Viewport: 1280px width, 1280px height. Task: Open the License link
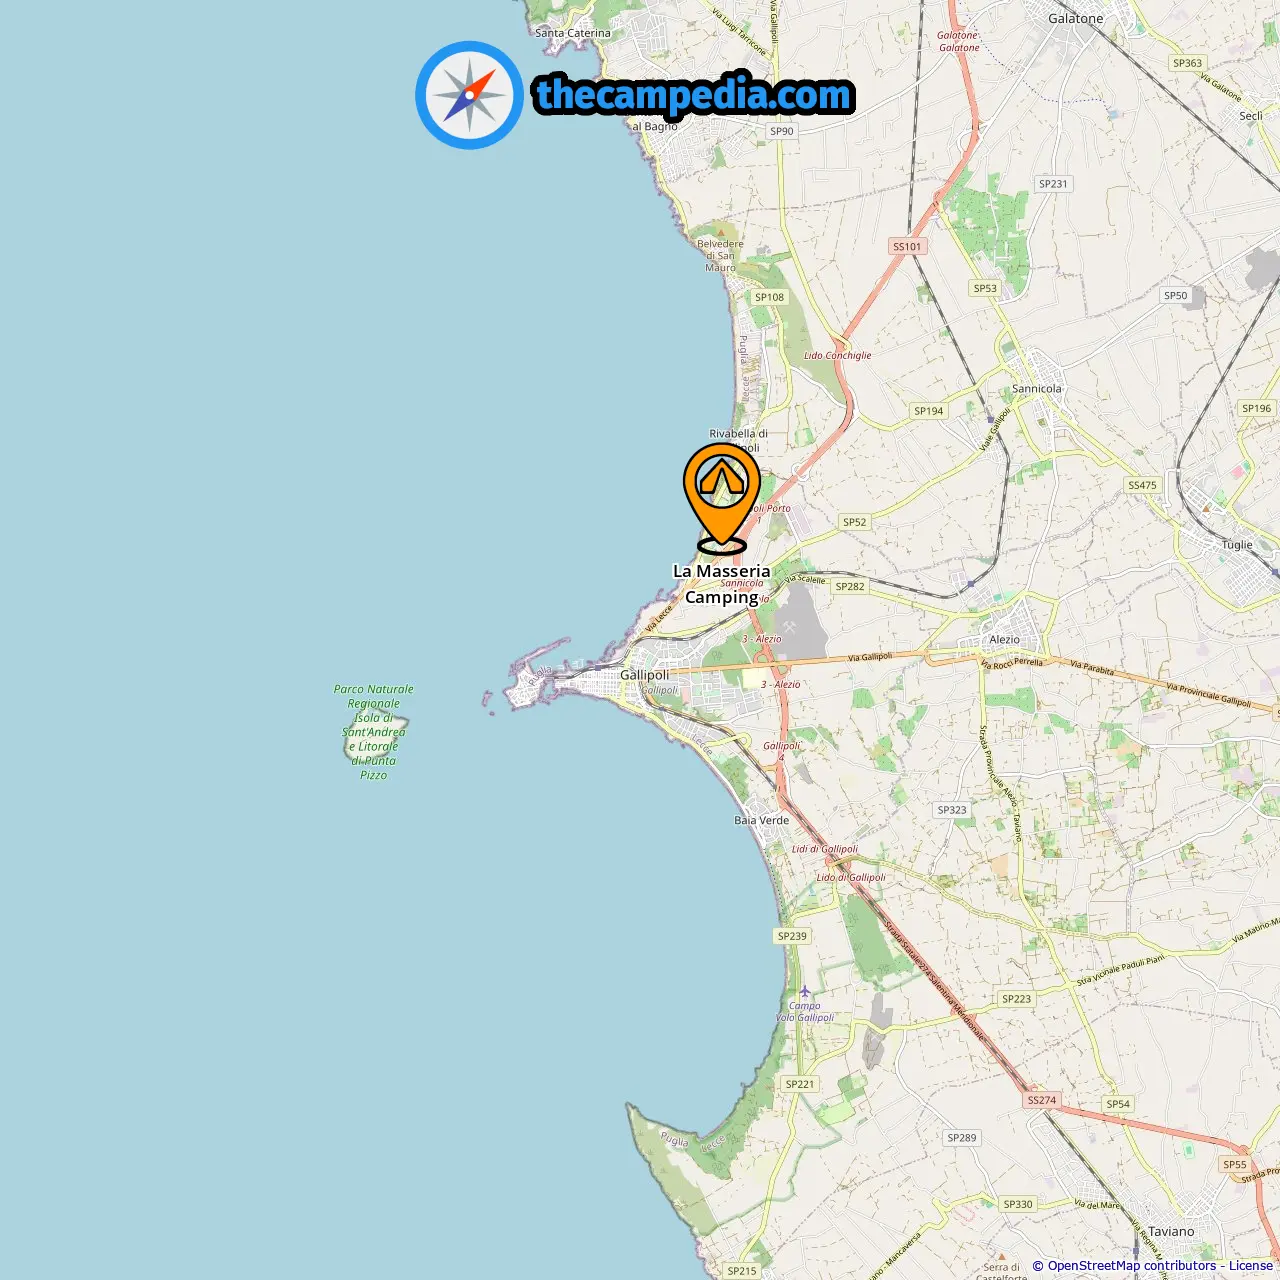click(1250, 1266)
